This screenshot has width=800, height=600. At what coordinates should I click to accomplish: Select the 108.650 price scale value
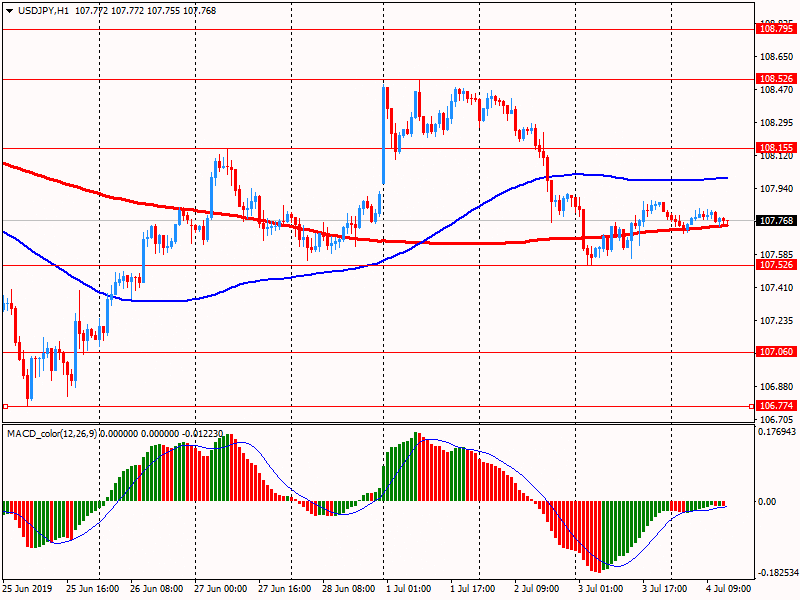coord(777,57)
